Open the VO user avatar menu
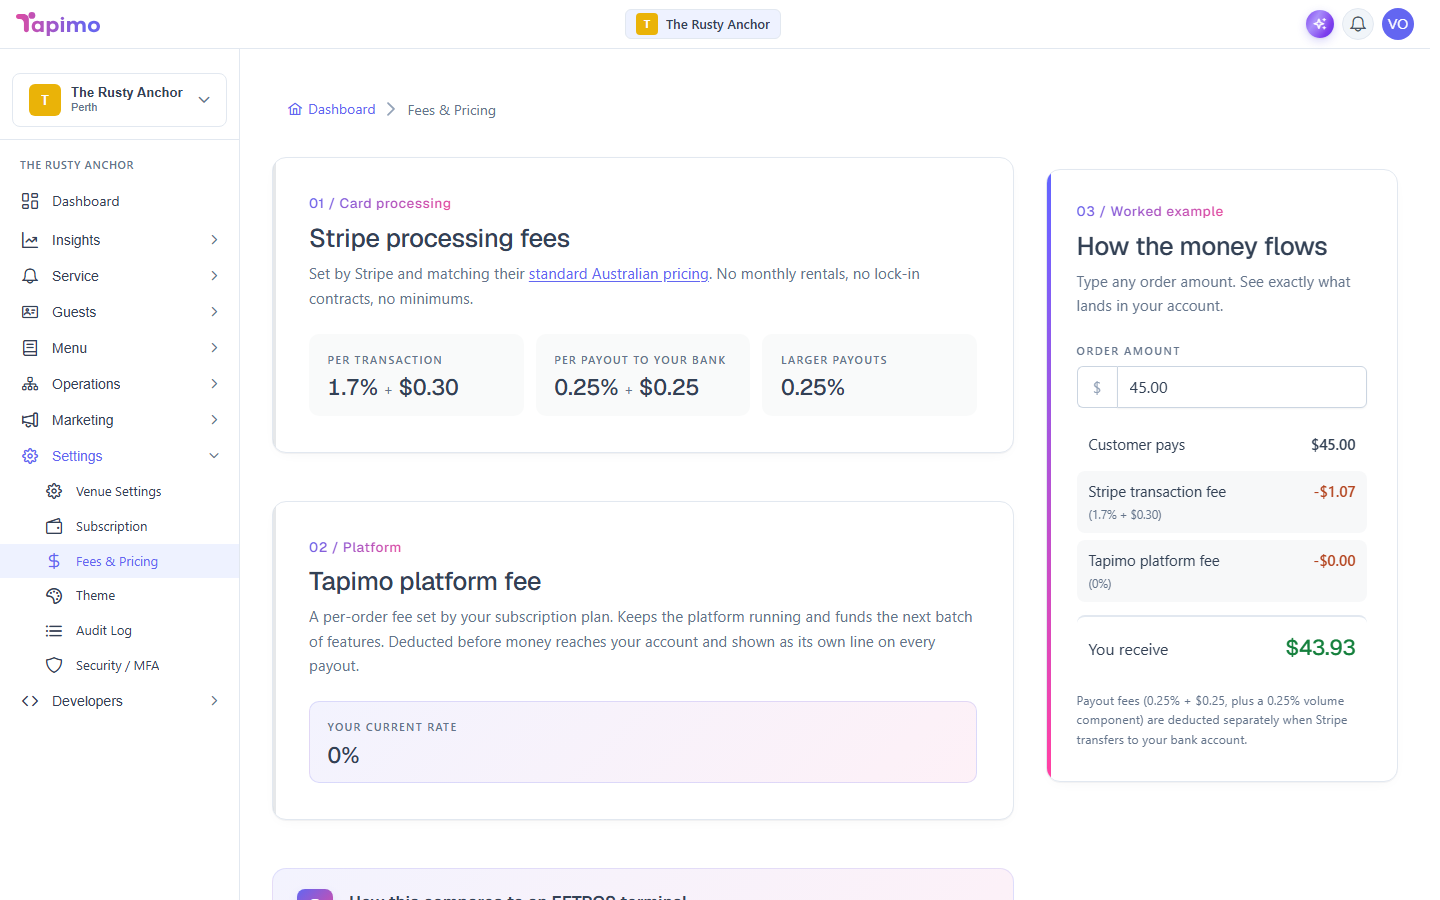This screenshot has height=900, width=1440. pos(1398,24)
